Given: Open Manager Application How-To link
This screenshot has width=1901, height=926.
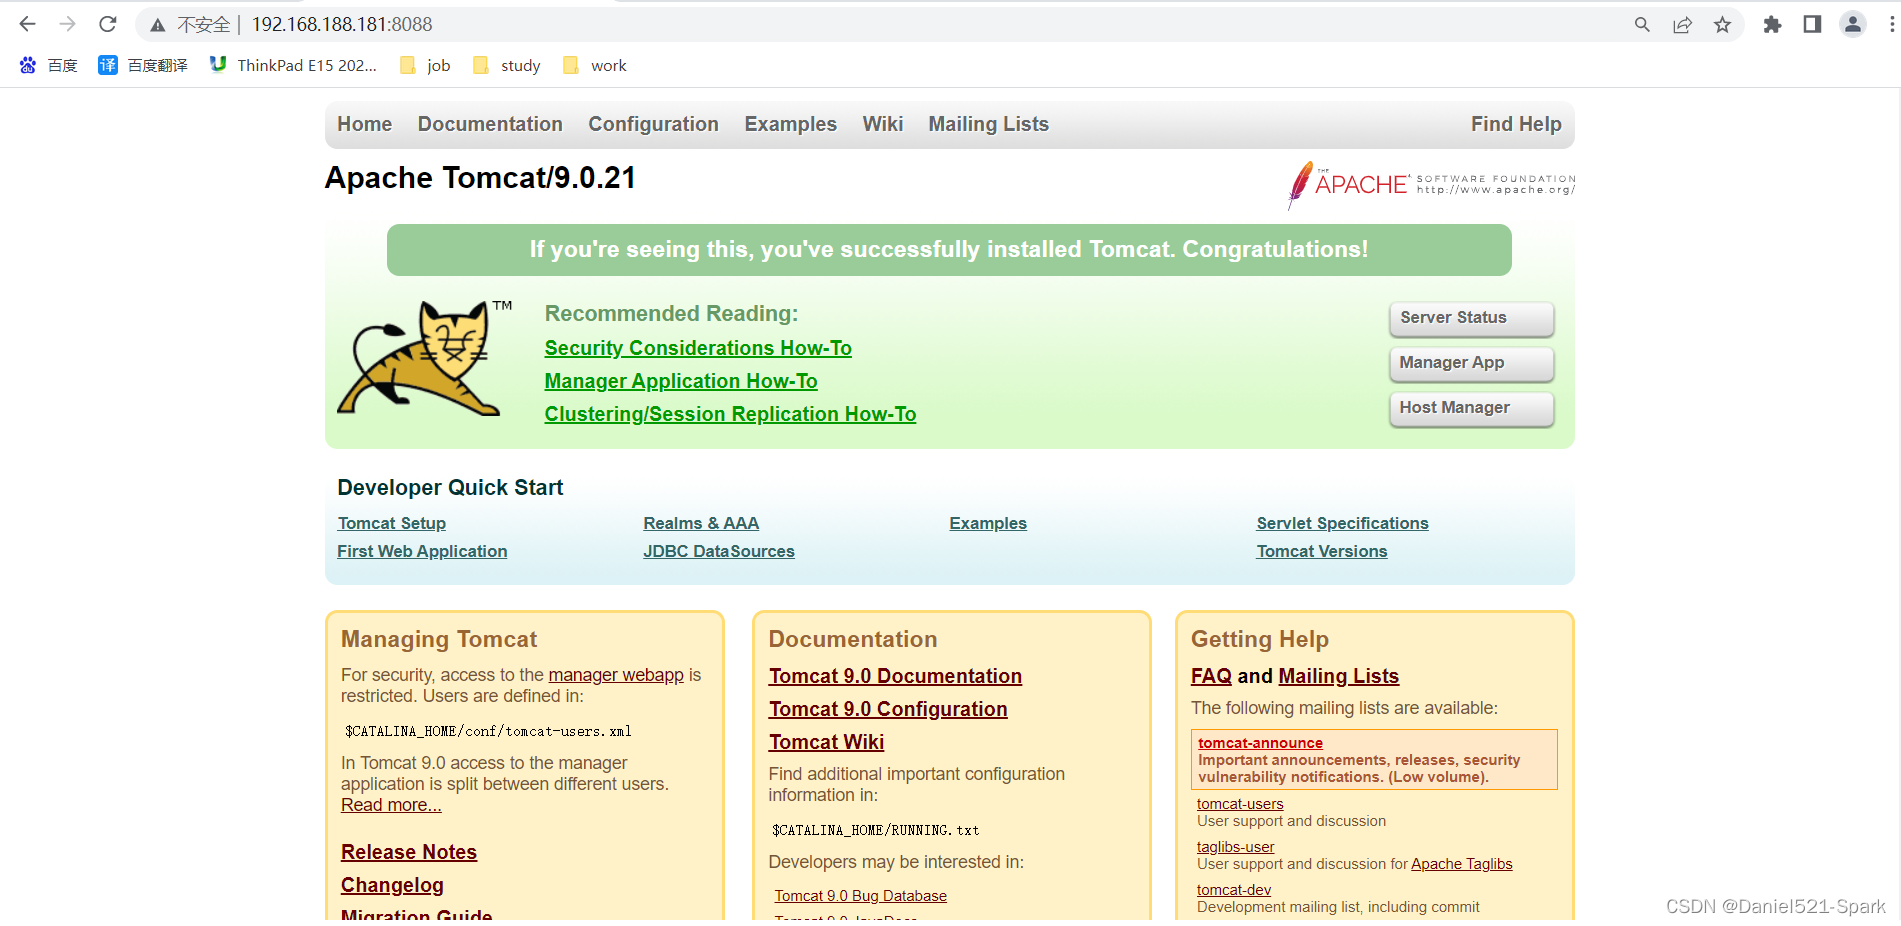Looking at the screenshot, I should pyautogui.click(x=681, y=381).
